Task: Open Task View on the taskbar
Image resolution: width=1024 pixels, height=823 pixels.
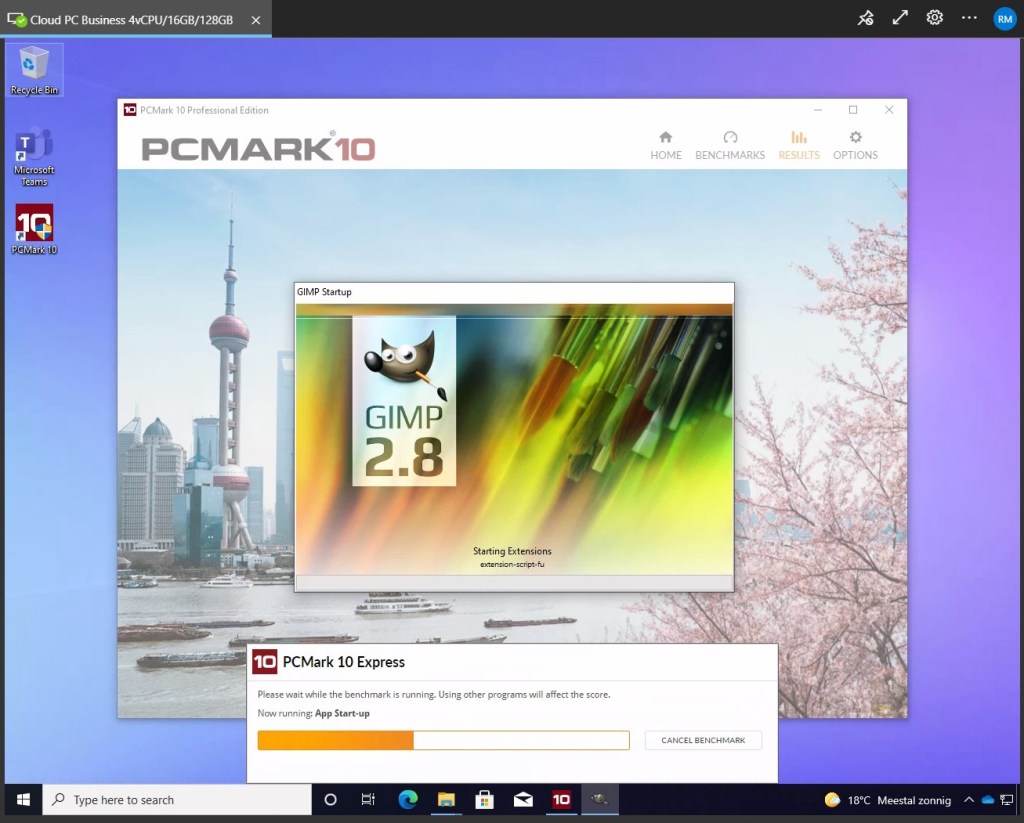Action: (368, 799)
